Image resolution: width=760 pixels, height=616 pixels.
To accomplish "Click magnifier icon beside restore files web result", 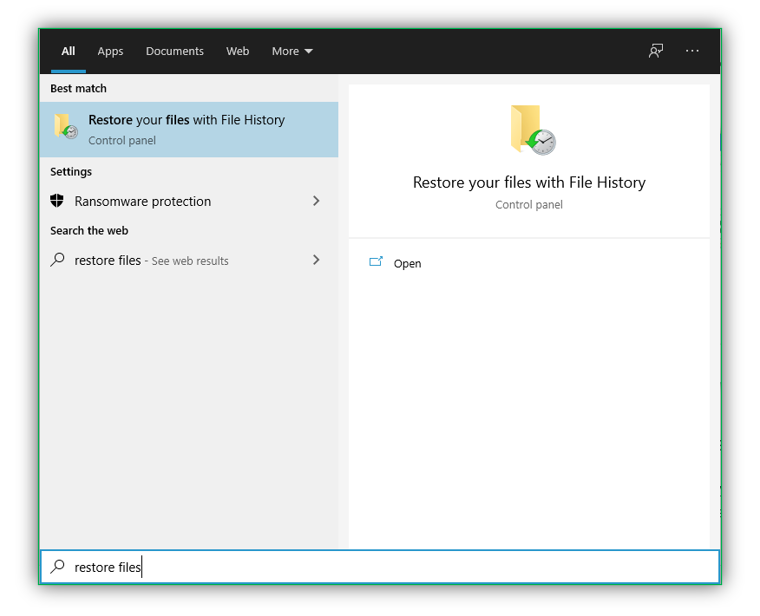I will coord(57,260).
